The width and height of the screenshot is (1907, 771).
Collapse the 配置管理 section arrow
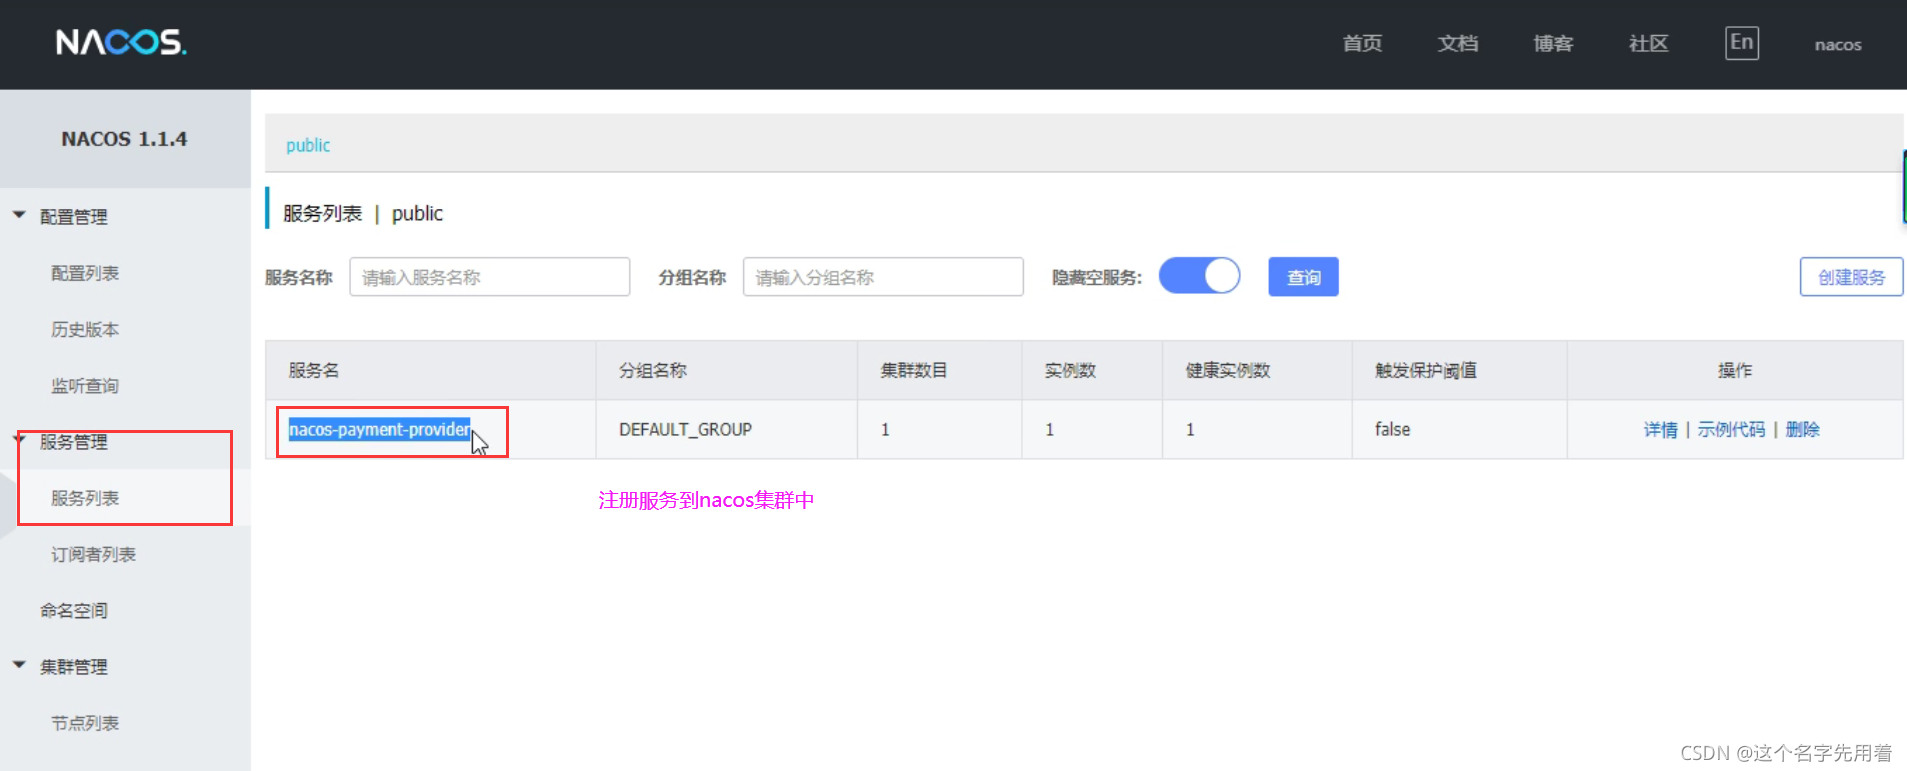tap(19, 215)
